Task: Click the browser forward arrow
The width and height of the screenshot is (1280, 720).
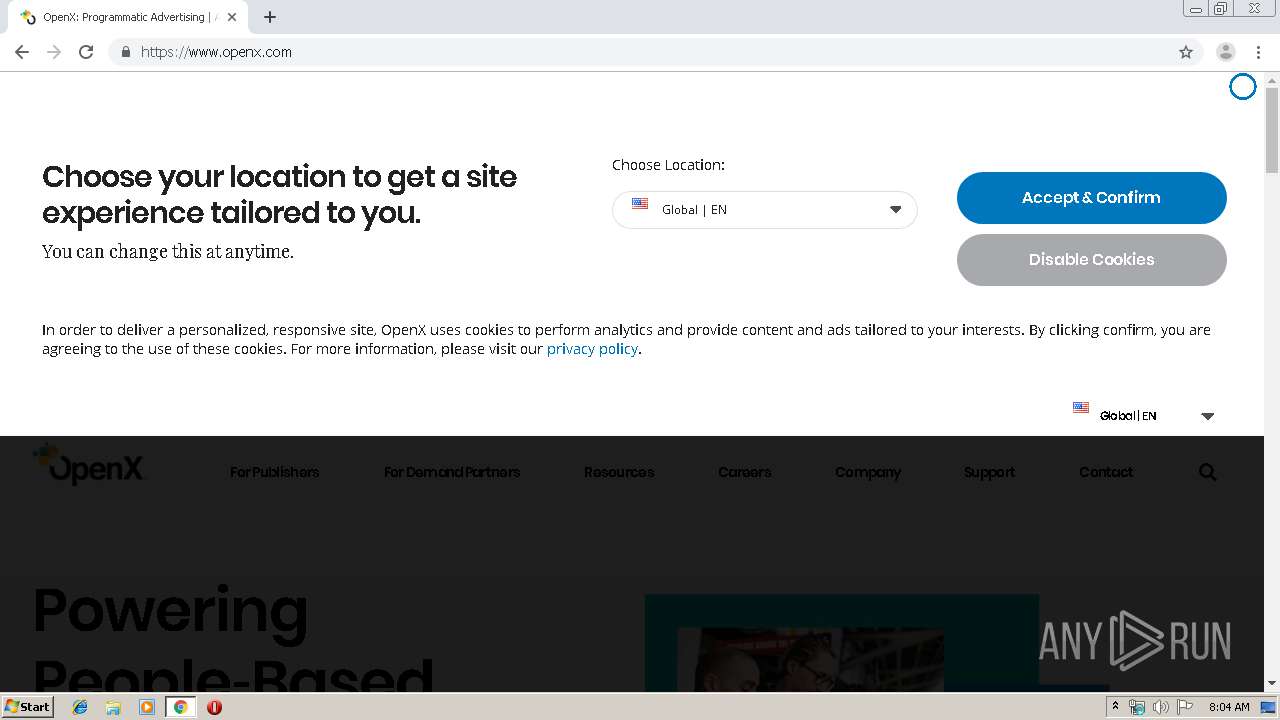Action: 54,52
